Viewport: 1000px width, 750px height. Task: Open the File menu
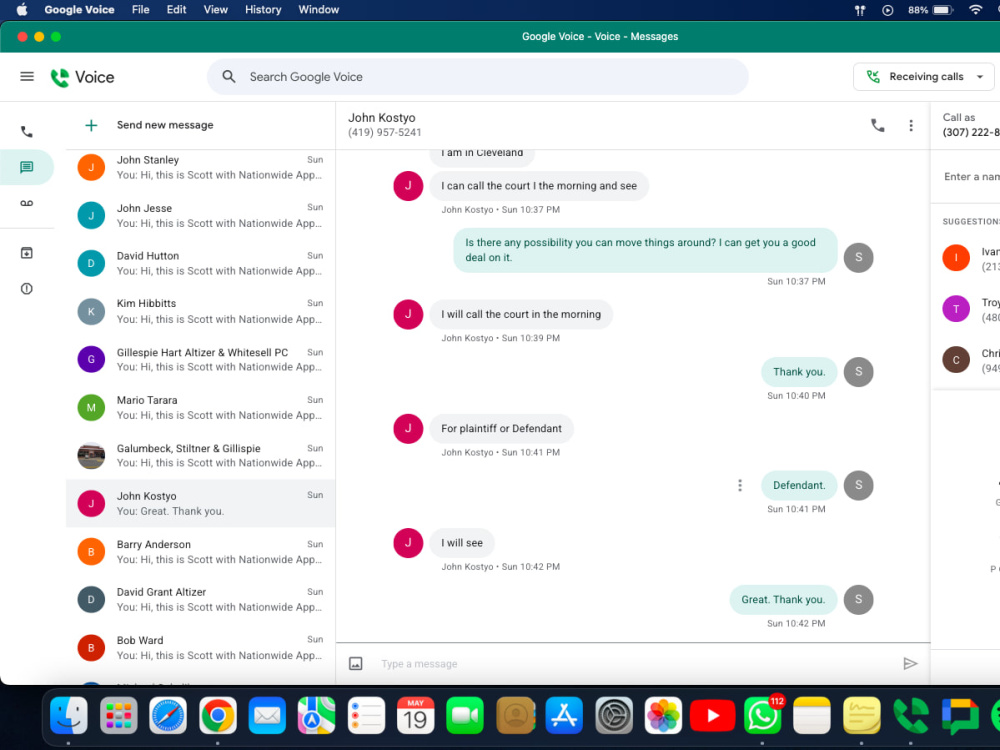[x=140, y=10]
